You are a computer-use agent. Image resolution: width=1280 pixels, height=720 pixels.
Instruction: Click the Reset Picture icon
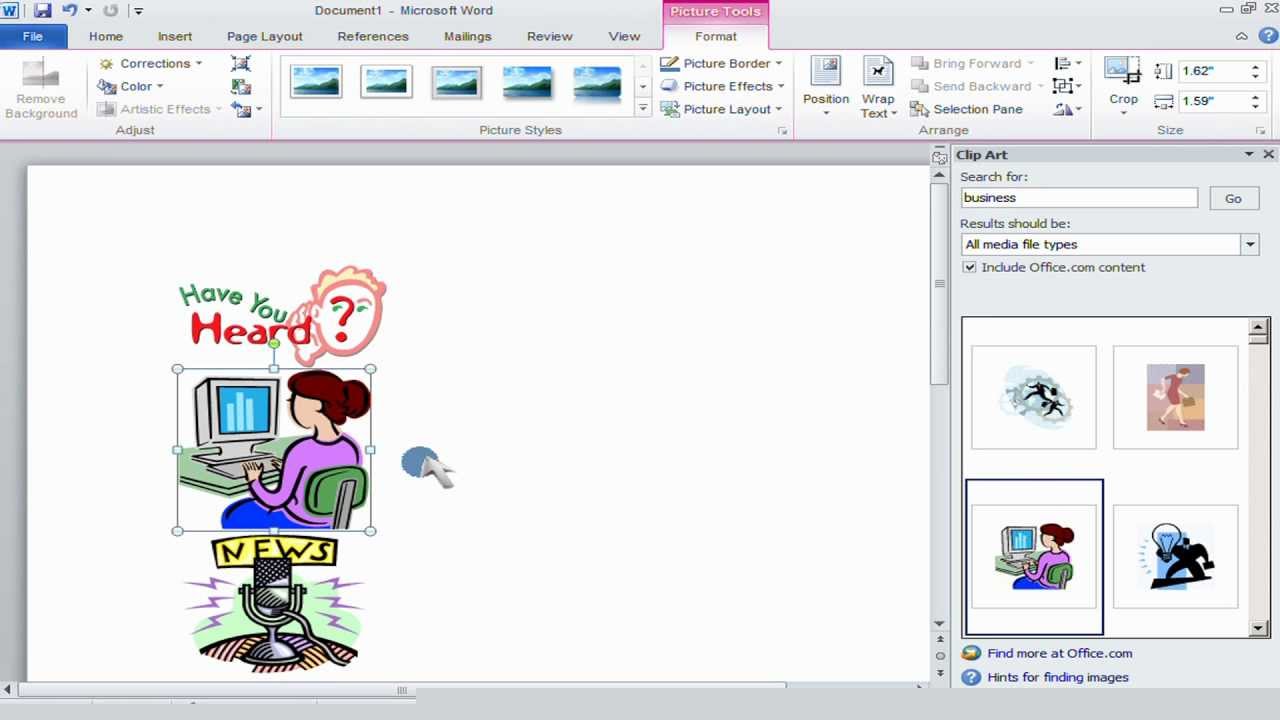pos(240,109)
